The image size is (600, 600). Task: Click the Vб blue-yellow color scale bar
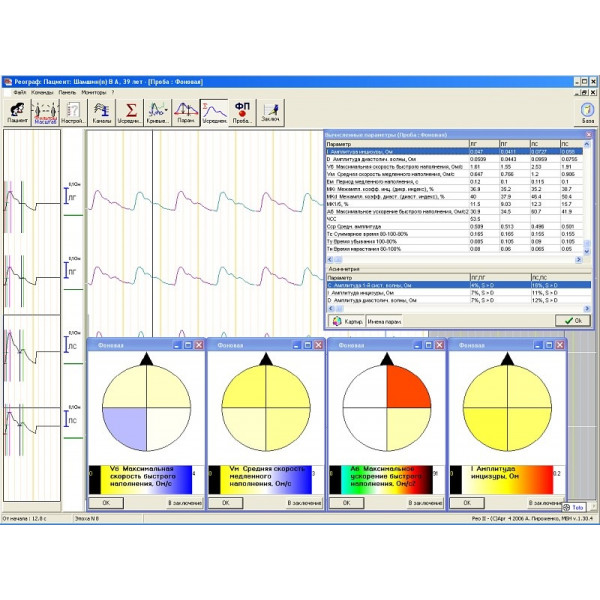[140, 479]
